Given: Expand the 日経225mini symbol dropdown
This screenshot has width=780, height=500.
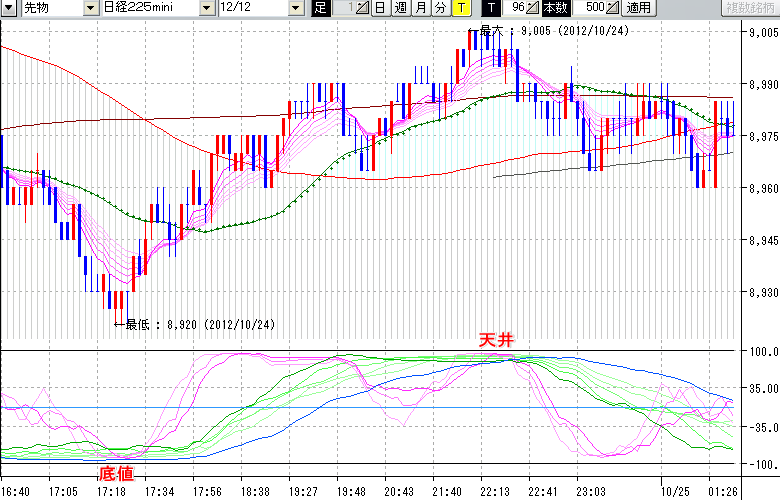Looking at the screenshot, I should click(x=206, y=8).
